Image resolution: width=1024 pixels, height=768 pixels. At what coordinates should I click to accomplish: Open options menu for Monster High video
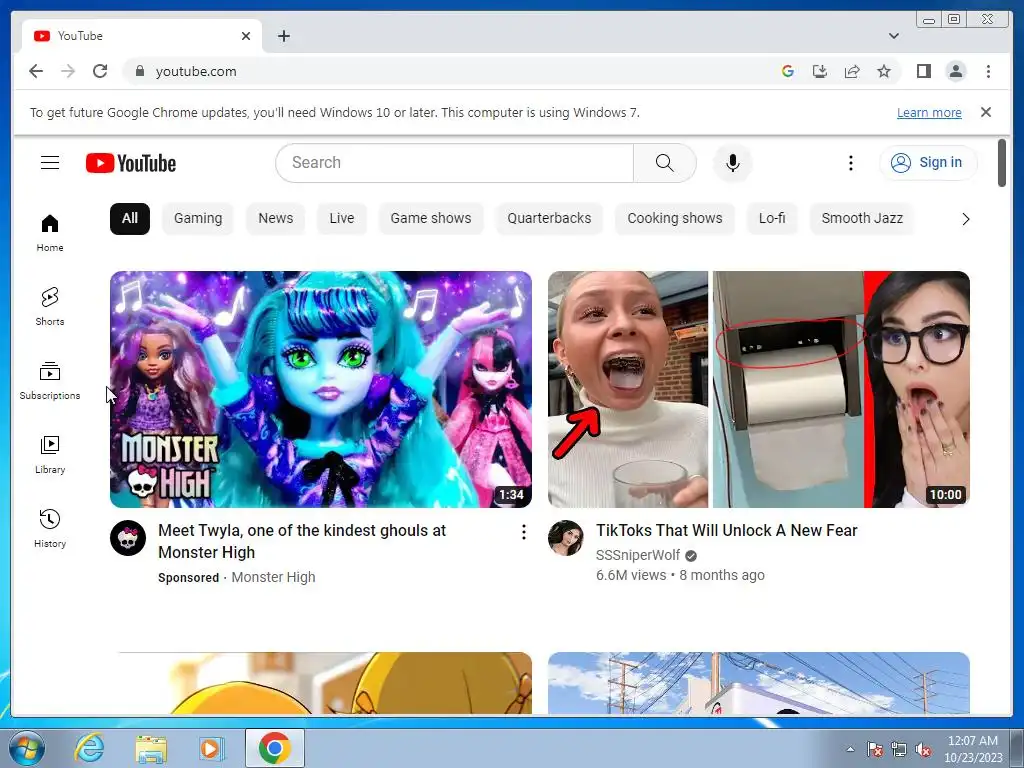coord(523,532)
